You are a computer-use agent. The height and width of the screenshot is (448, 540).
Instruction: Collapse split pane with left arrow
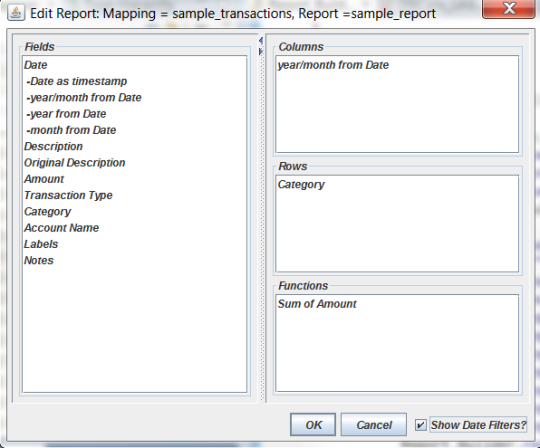[x=261, y=41]
